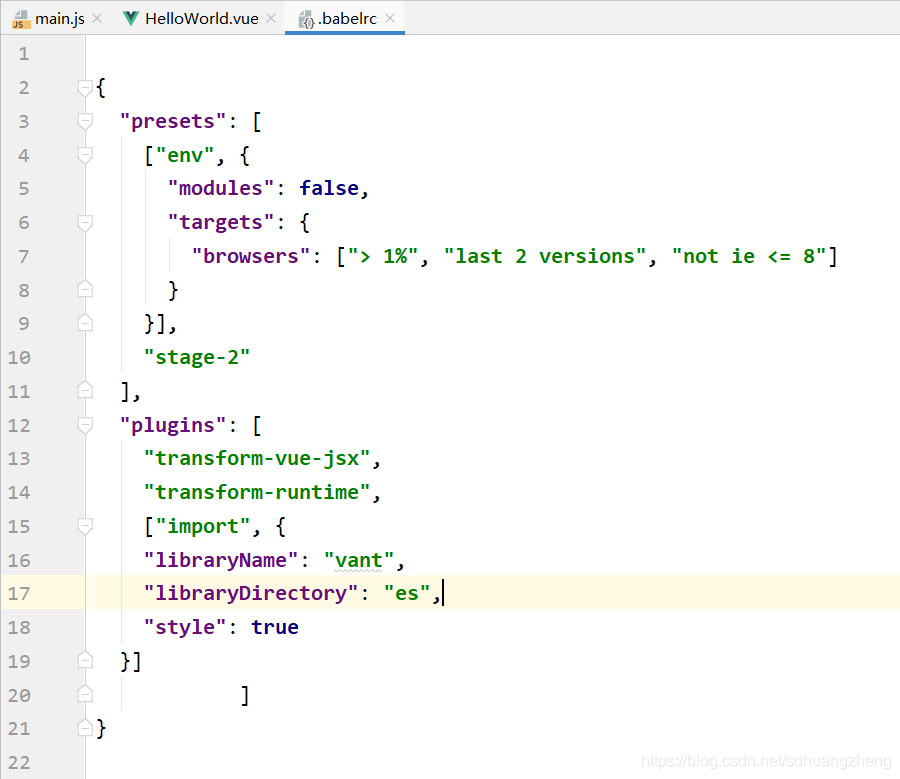
Task: Click line number 17 in the gutter
Action: [x=18, y=593]
